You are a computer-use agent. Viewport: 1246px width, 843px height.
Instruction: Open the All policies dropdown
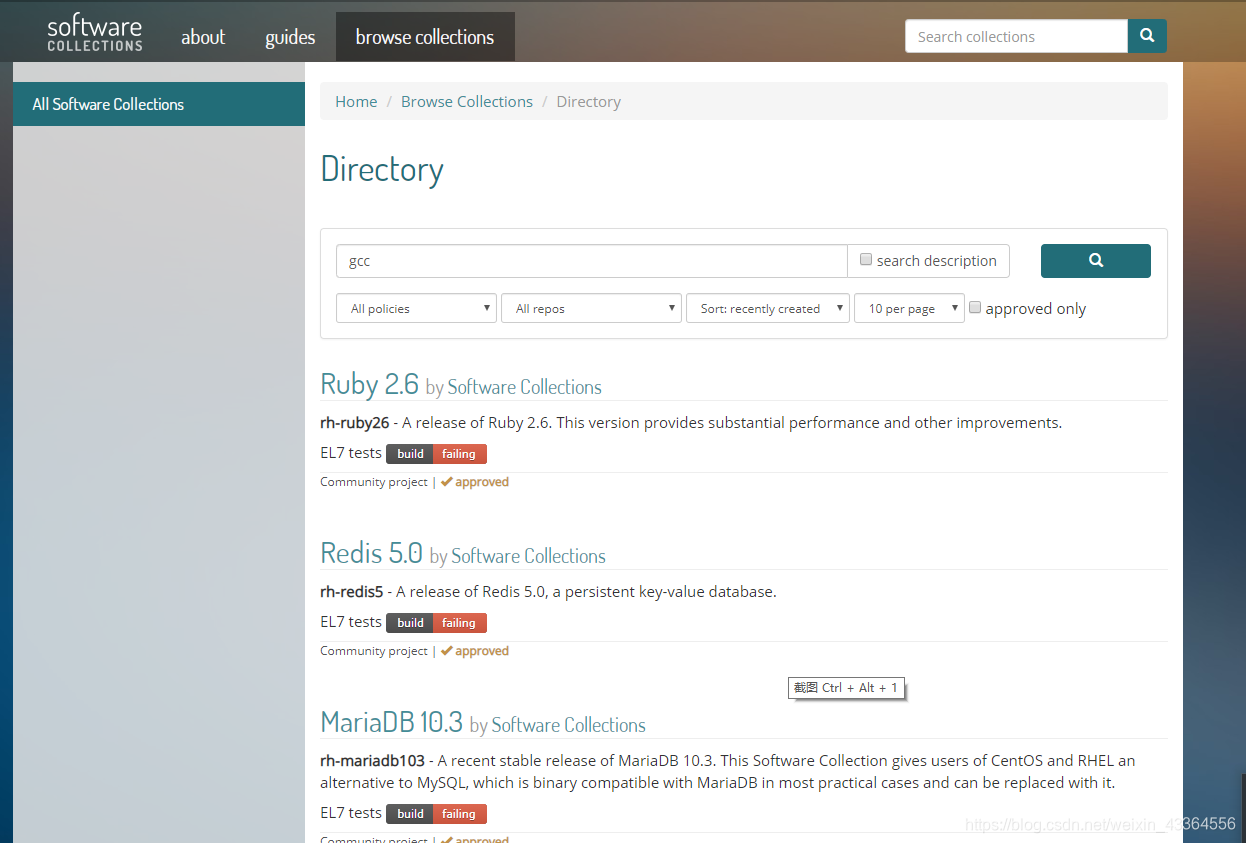tap(416, 308)
